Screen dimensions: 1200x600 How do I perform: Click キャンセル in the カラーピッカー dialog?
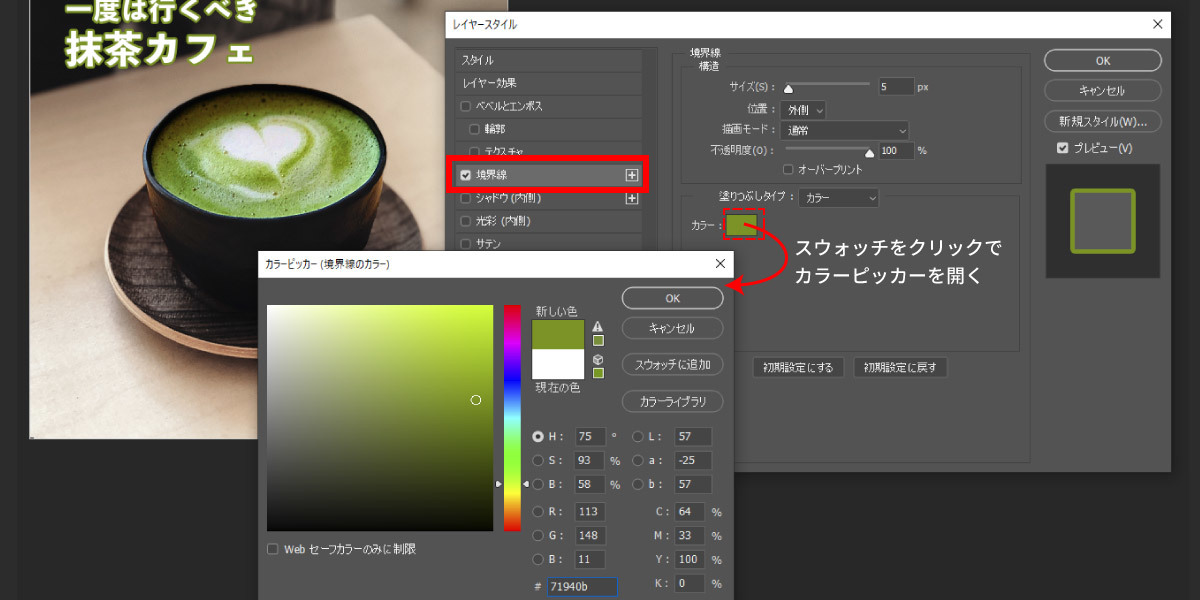tap(672, 328)
